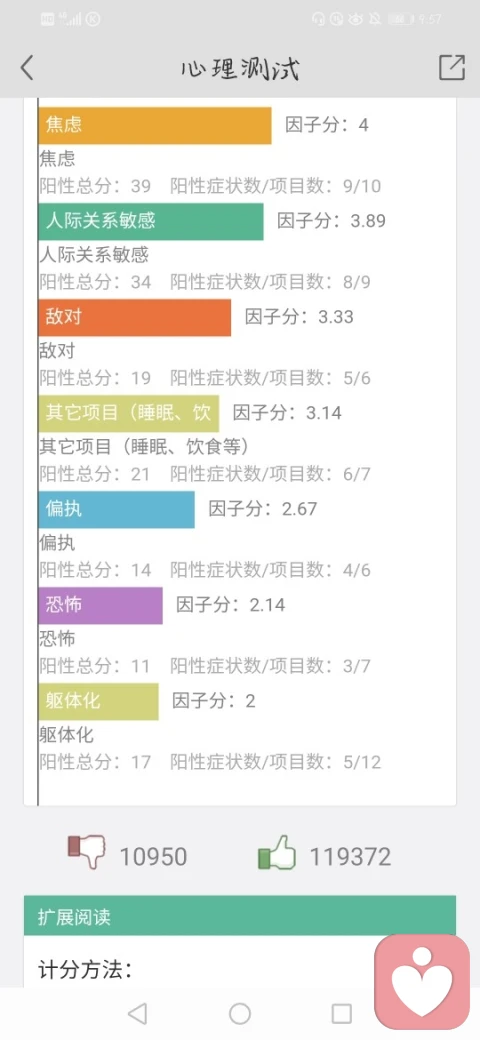Tap the 119372 likes count
Viewport: 480px width, 1040px height.
pyautogui.click(x=350, y=857)
